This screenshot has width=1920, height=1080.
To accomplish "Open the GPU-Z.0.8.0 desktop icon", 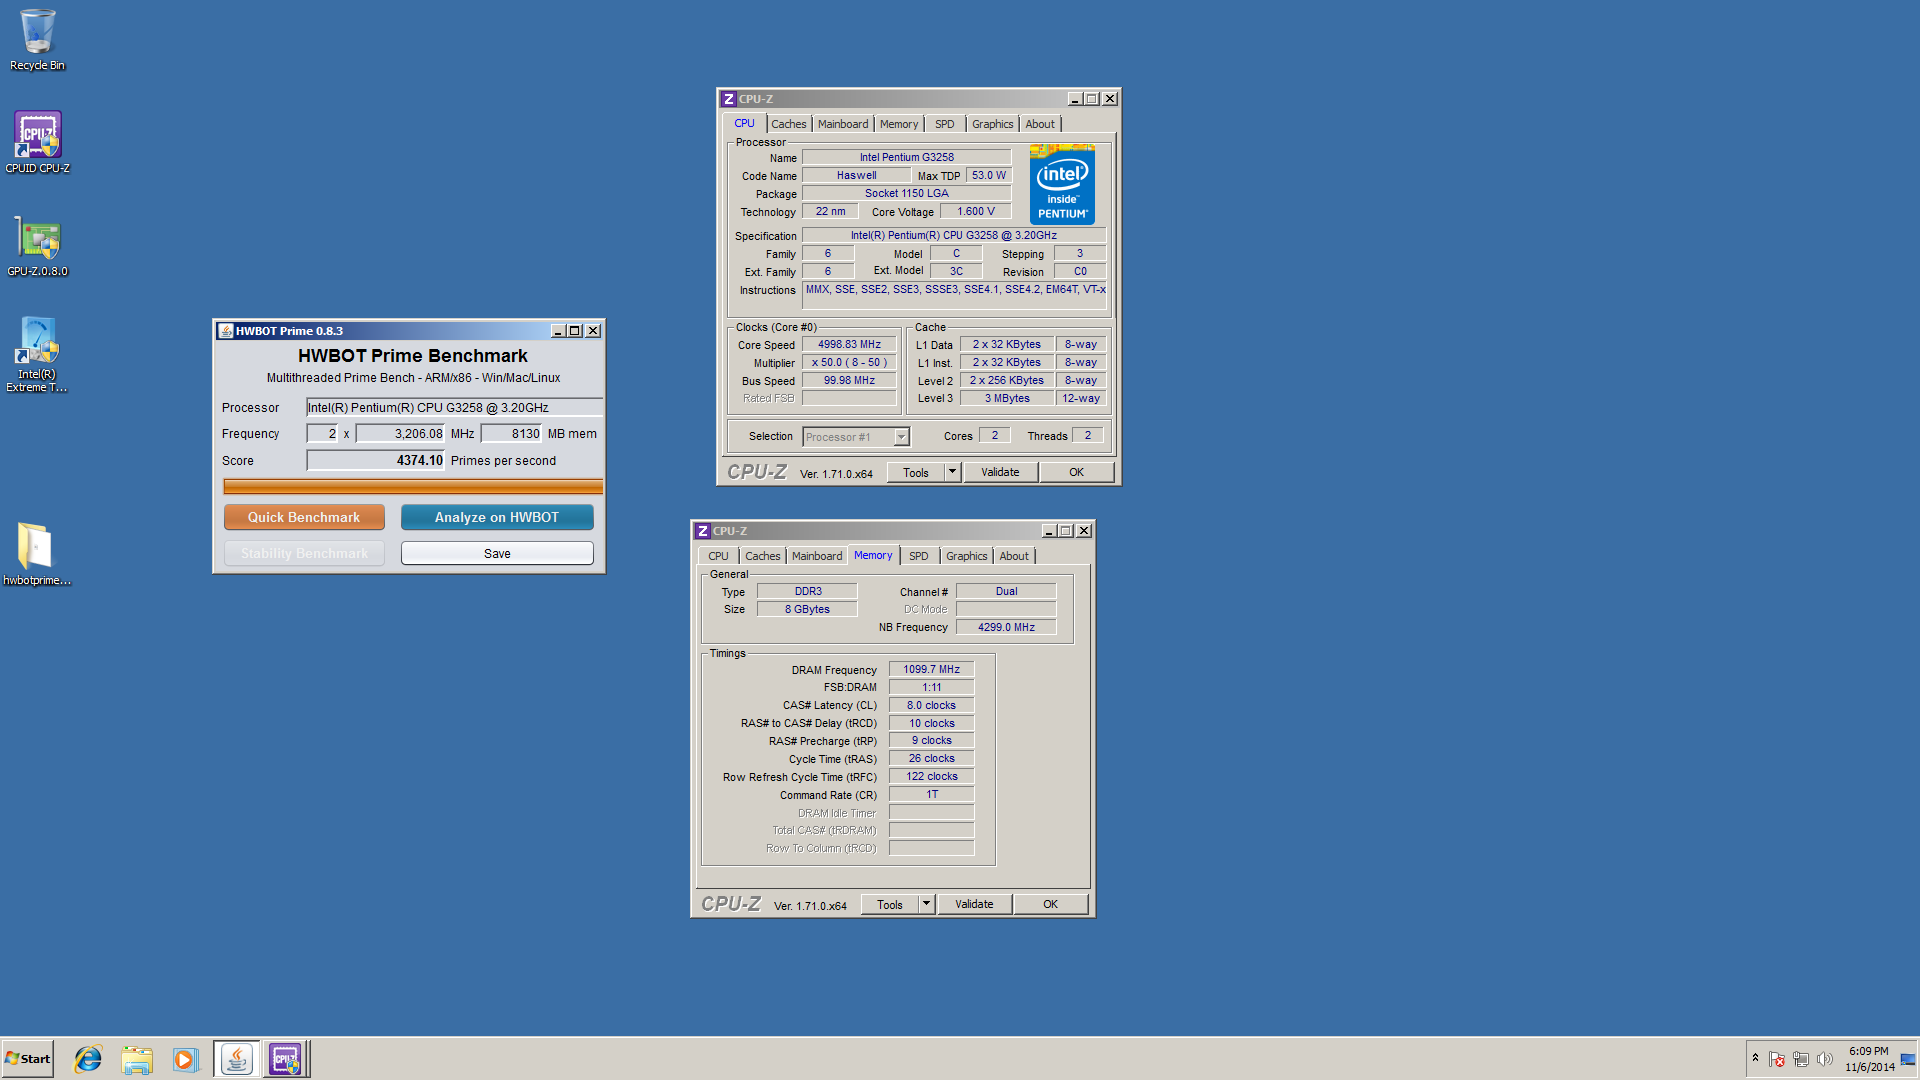I will [37, 246].
